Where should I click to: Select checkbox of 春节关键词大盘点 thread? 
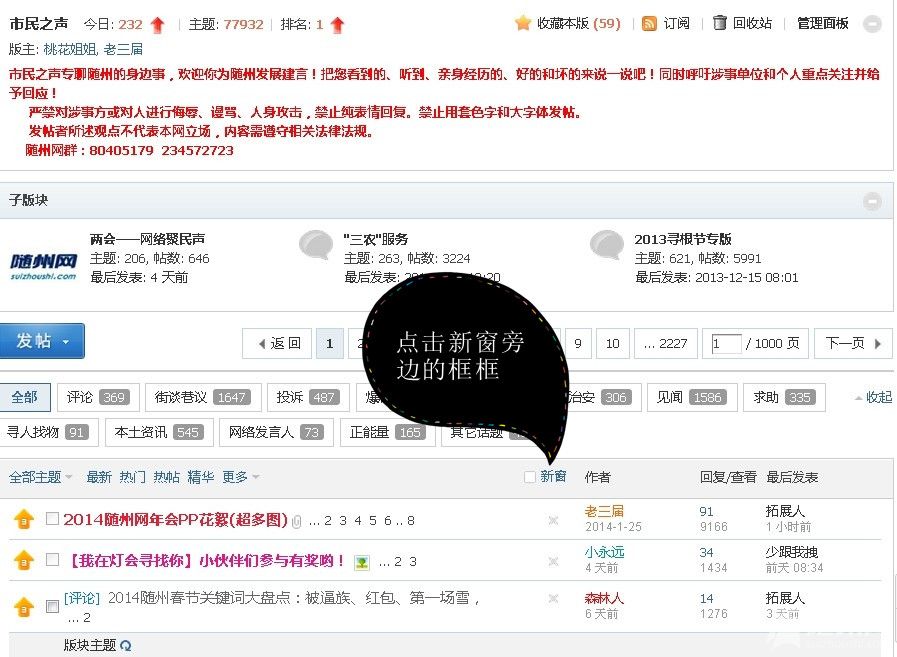[x=52, y=606]
